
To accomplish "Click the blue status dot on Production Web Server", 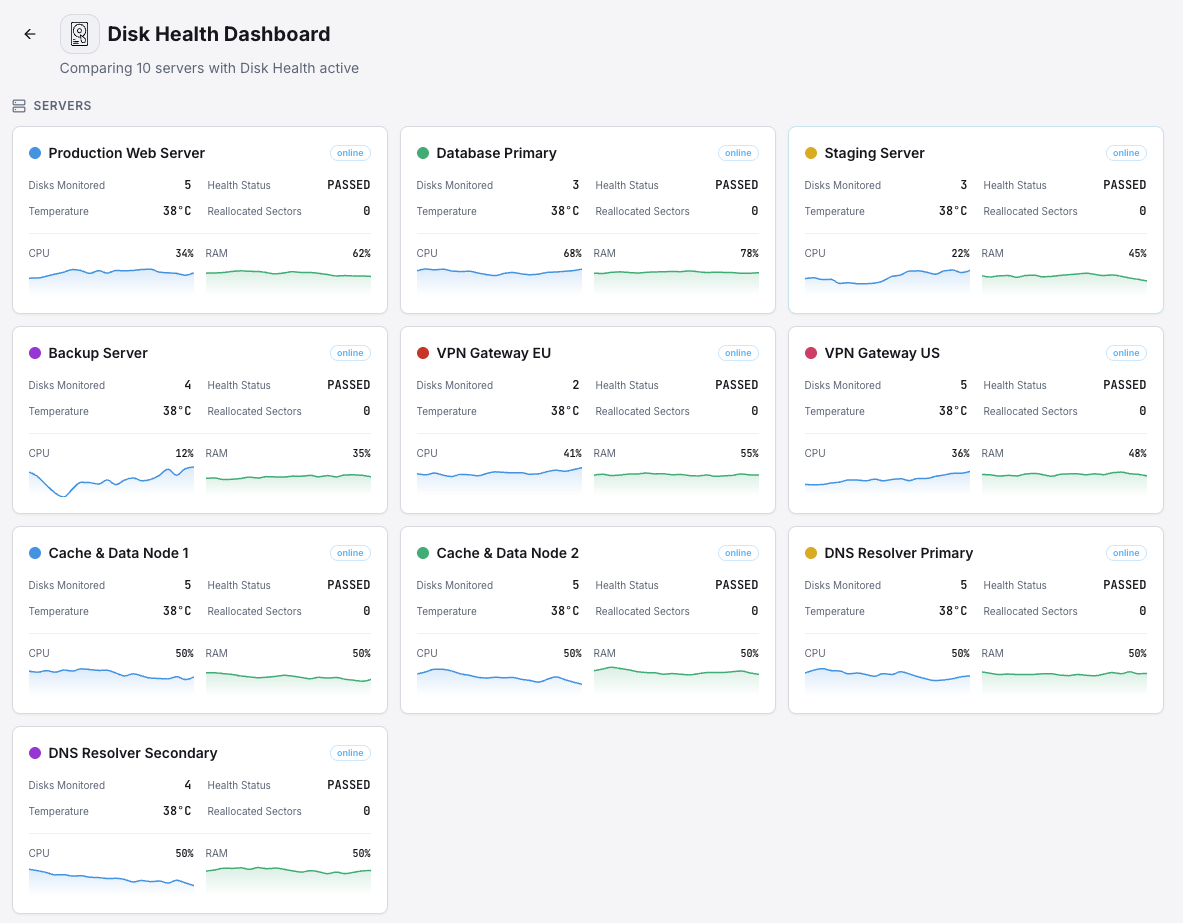I will pyautogui.click(x=37, y=152).
